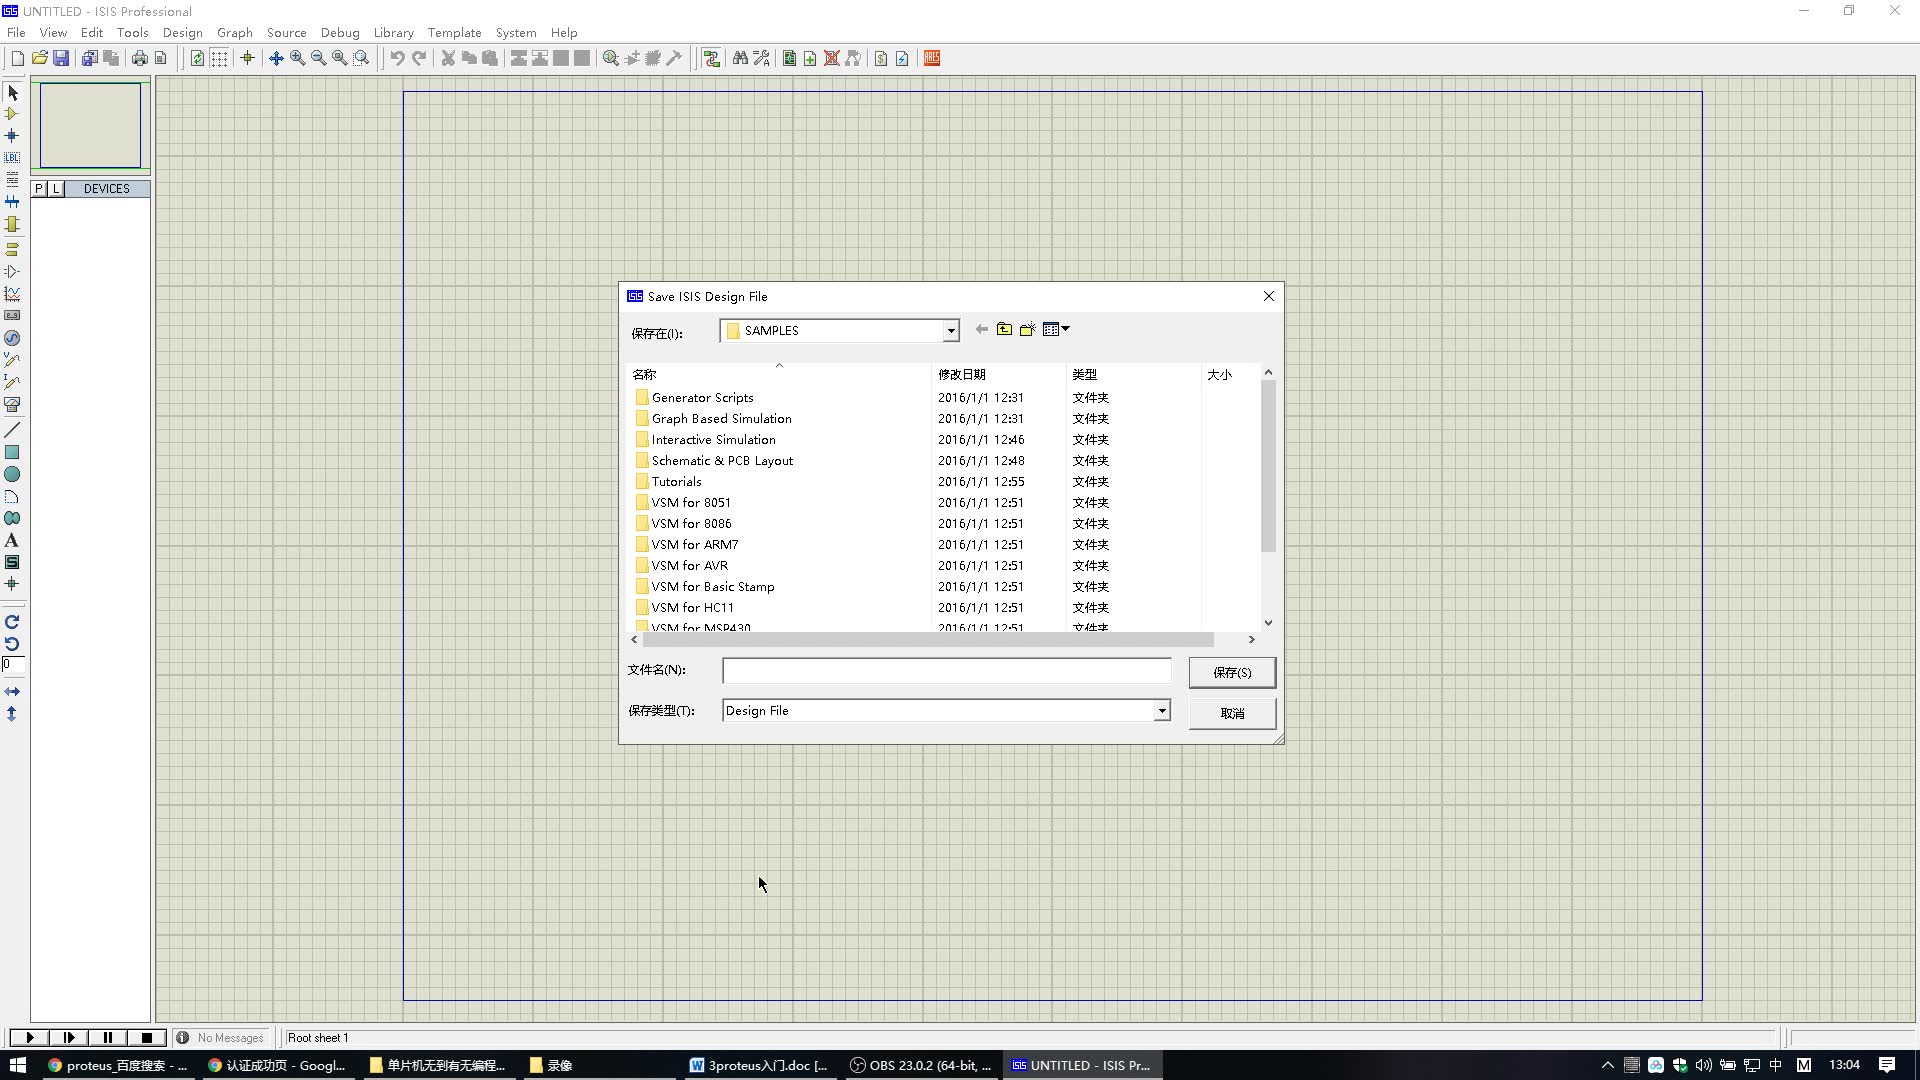Click the X-mirror horizontal flip icon
Screen dimensions: 1920x1080
tap(12, 692)
